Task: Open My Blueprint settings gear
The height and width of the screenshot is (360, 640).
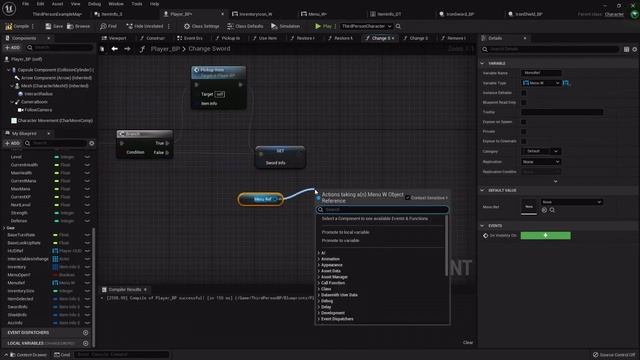Action: click(x=91, y=143)
